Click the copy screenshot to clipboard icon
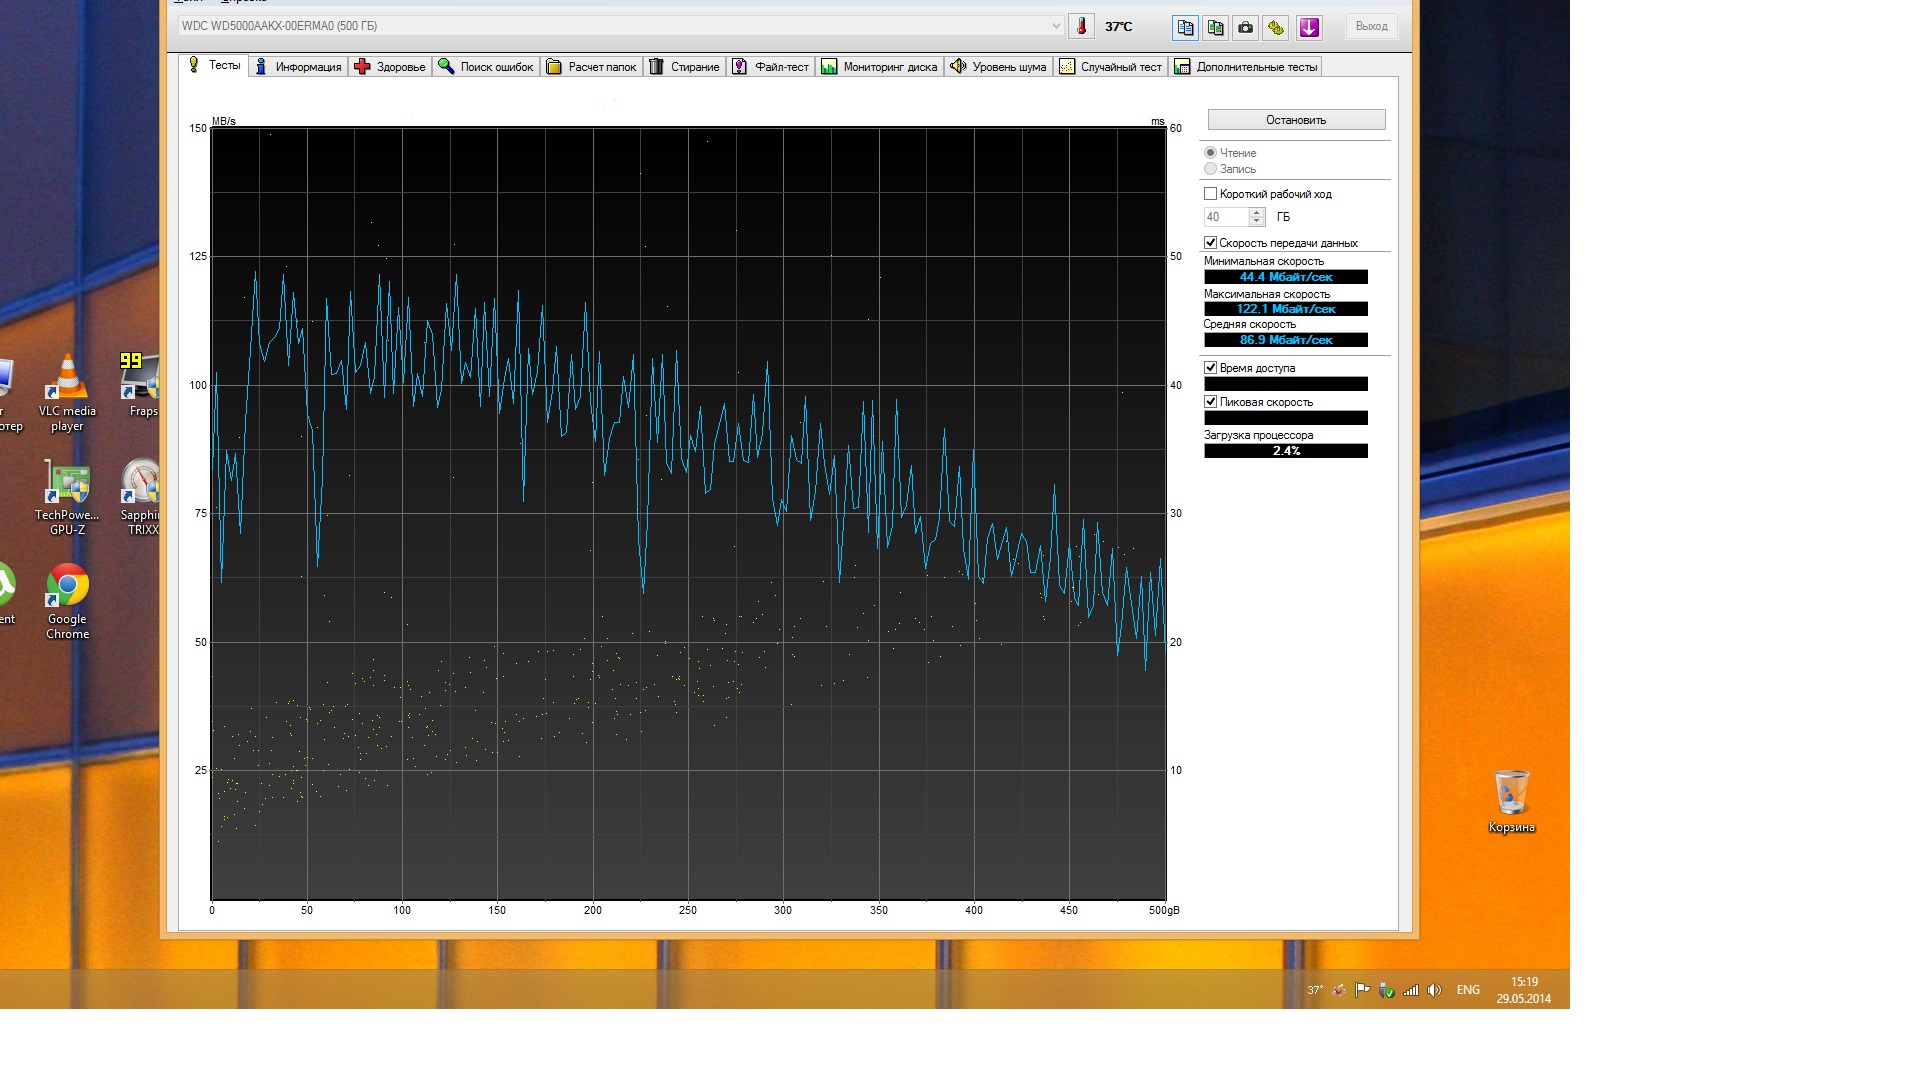The height and width of the screenshot is (1080, 1920). click(1215, 28)
